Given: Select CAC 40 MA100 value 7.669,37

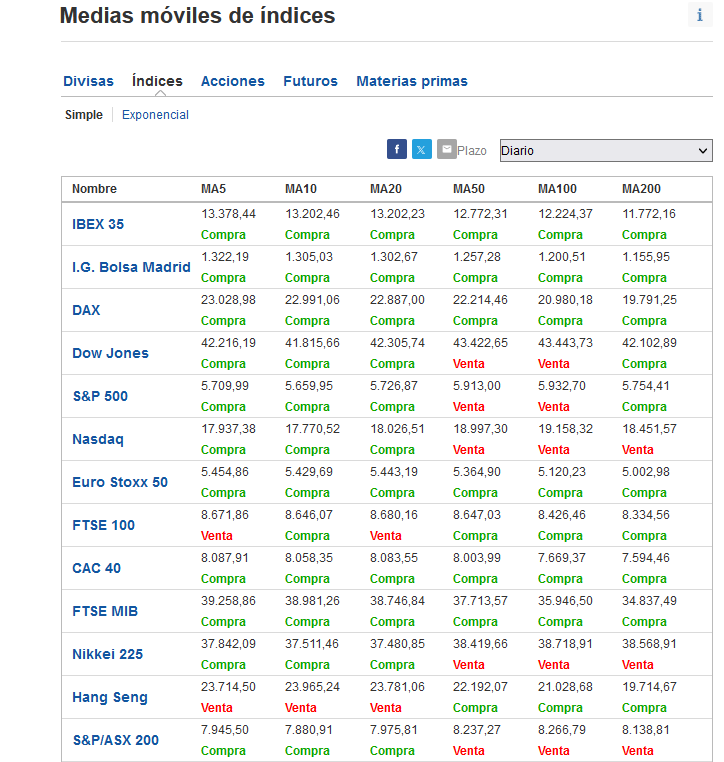Looking at the screenshot, I should pyautogui.click(x=562, y=558).
